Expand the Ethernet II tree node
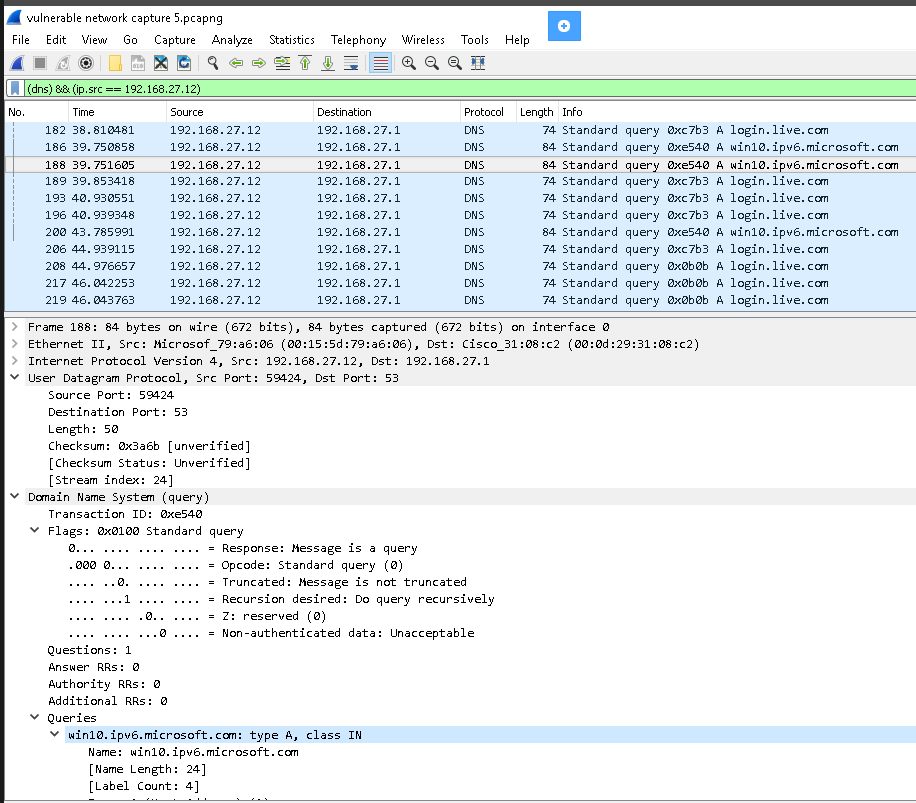This screenshot has height=803, width=916. pos(14,344)
